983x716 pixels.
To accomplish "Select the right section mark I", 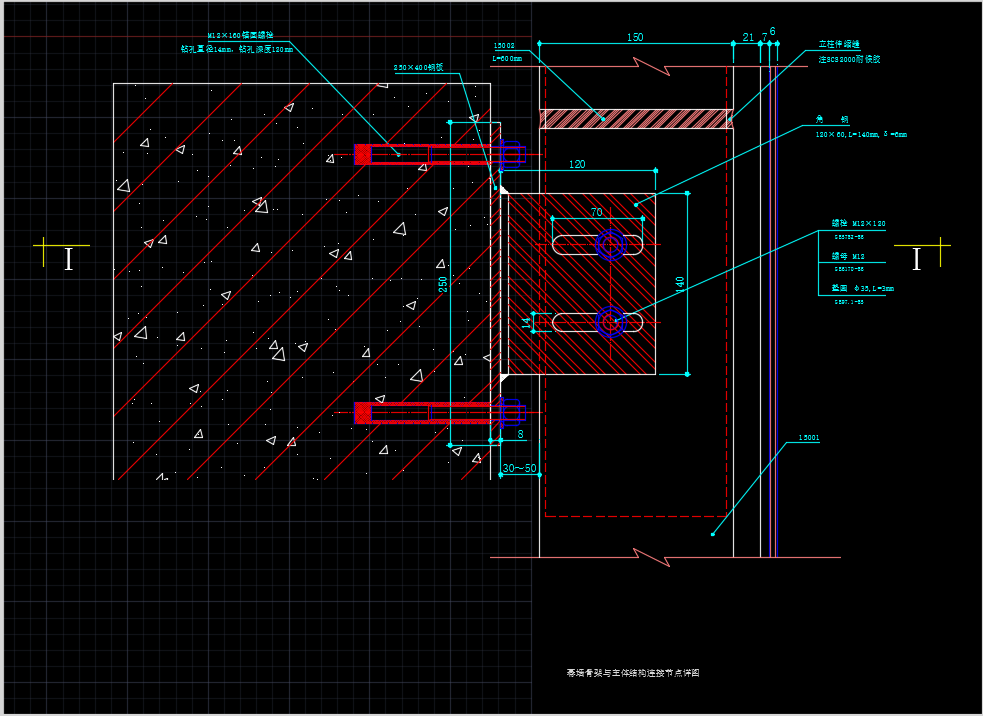I will pos(916,259).
